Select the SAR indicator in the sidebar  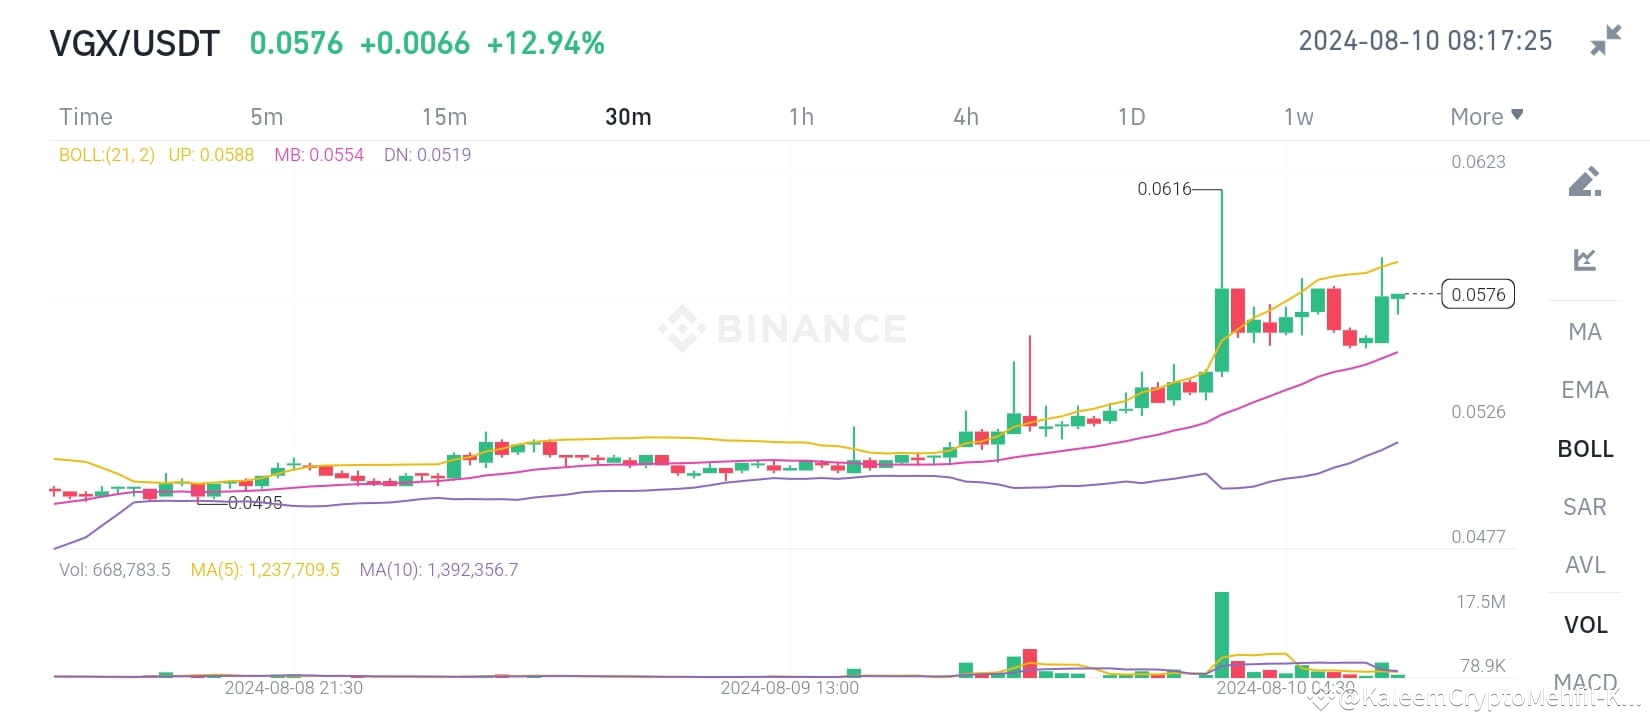pyautogui.click(x=1584, y=507)
